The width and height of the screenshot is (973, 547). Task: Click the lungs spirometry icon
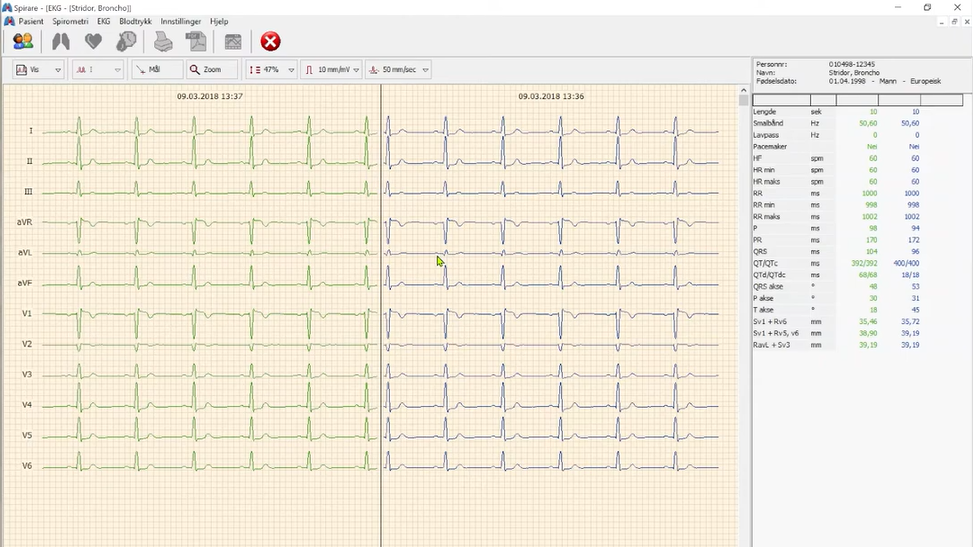61,42
